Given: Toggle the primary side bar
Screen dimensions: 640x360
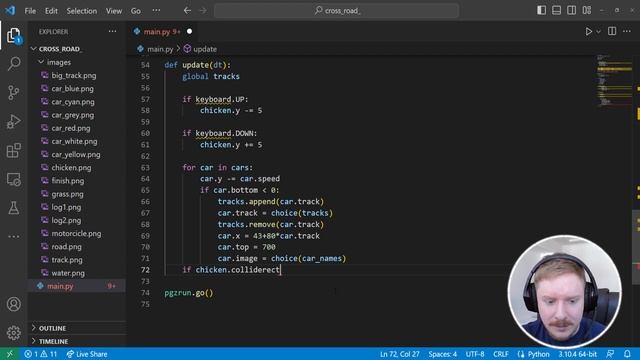Looking at the screenshot, I should pos(541,10).
